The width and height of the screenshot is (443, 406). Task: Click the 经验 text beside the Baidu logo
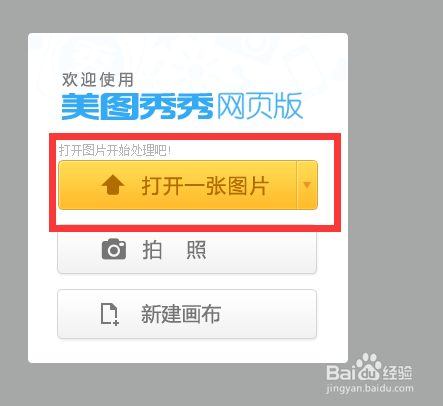pos(398,373)
